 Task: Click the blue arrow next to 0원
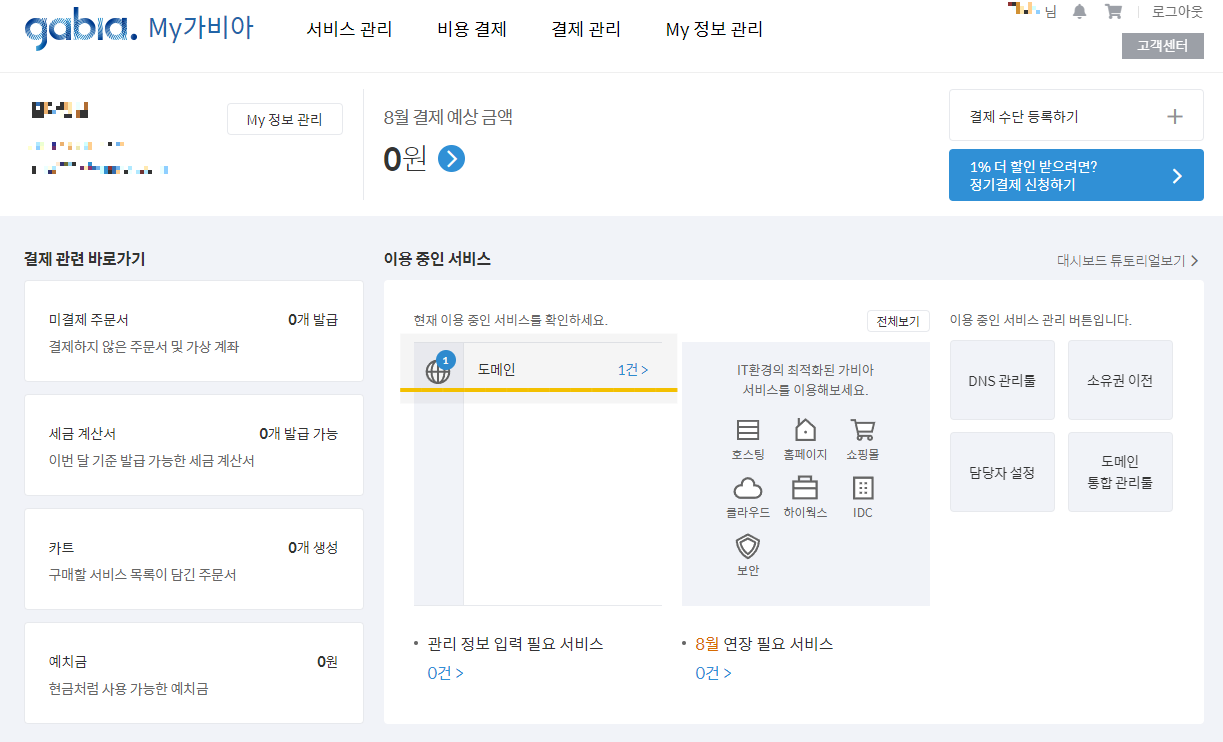click(x=451, y=159)
